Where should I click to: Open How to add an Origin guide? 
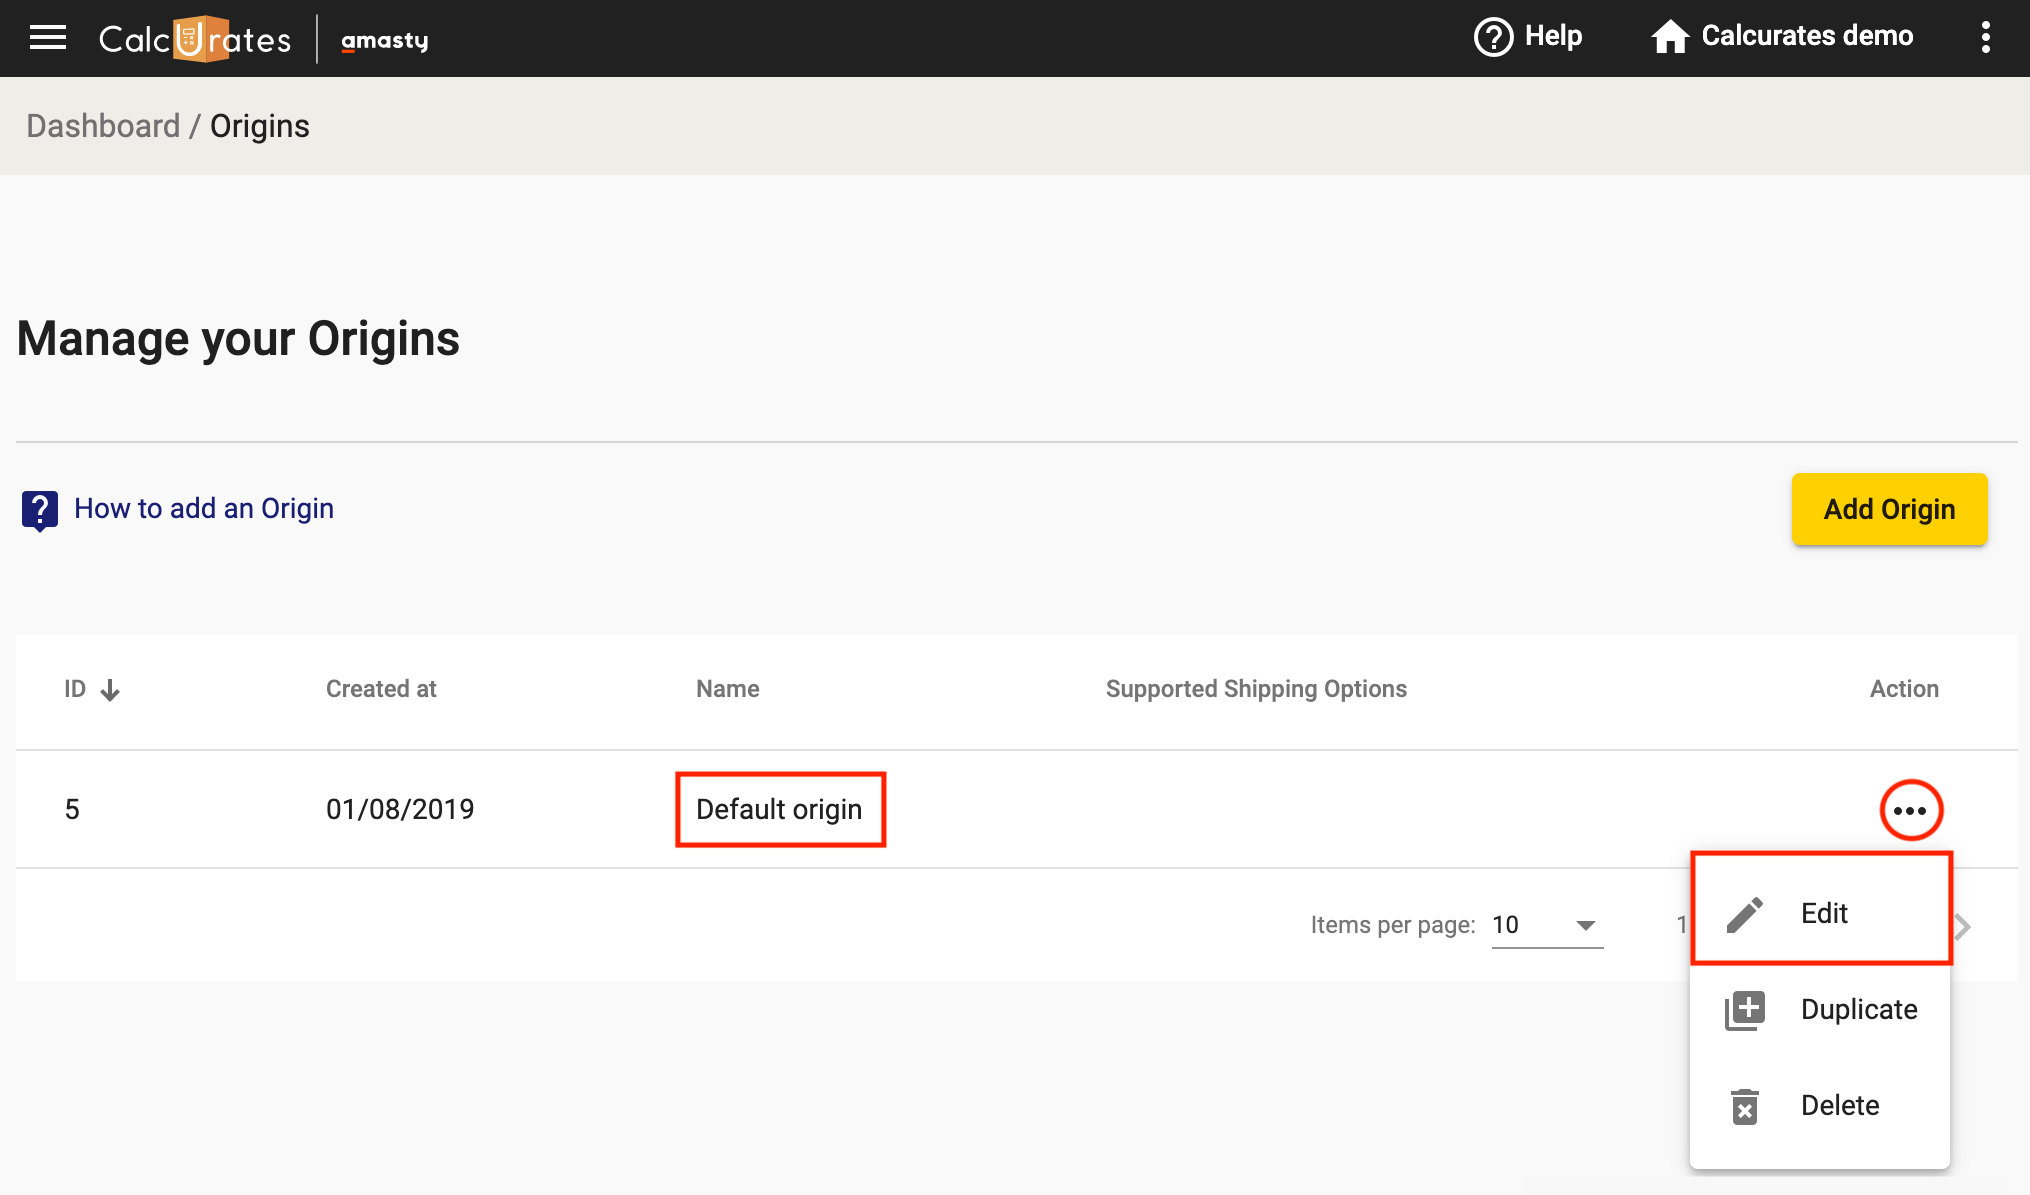click(204, 508)
